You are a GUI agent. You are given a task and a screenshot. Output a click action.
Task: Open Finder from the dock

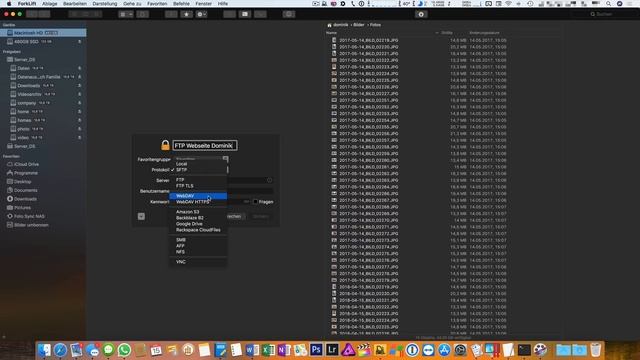tap(44, 350)
